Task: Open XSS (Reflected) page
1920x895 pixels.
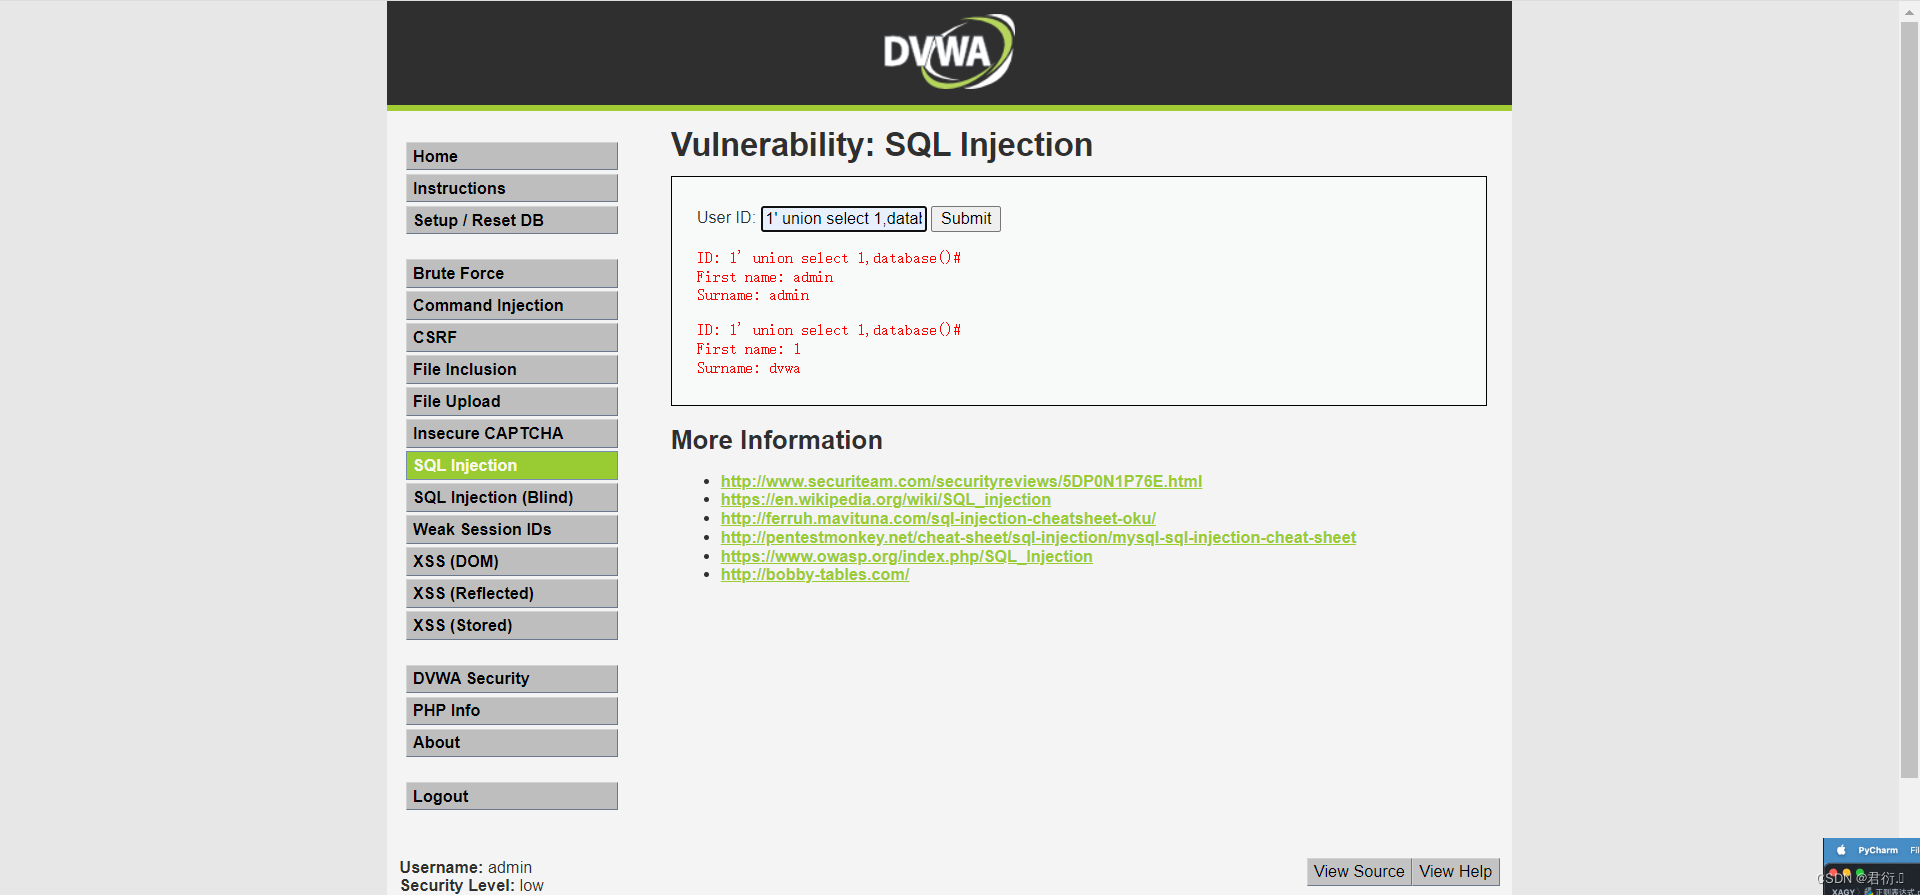Action: point(512,593)
